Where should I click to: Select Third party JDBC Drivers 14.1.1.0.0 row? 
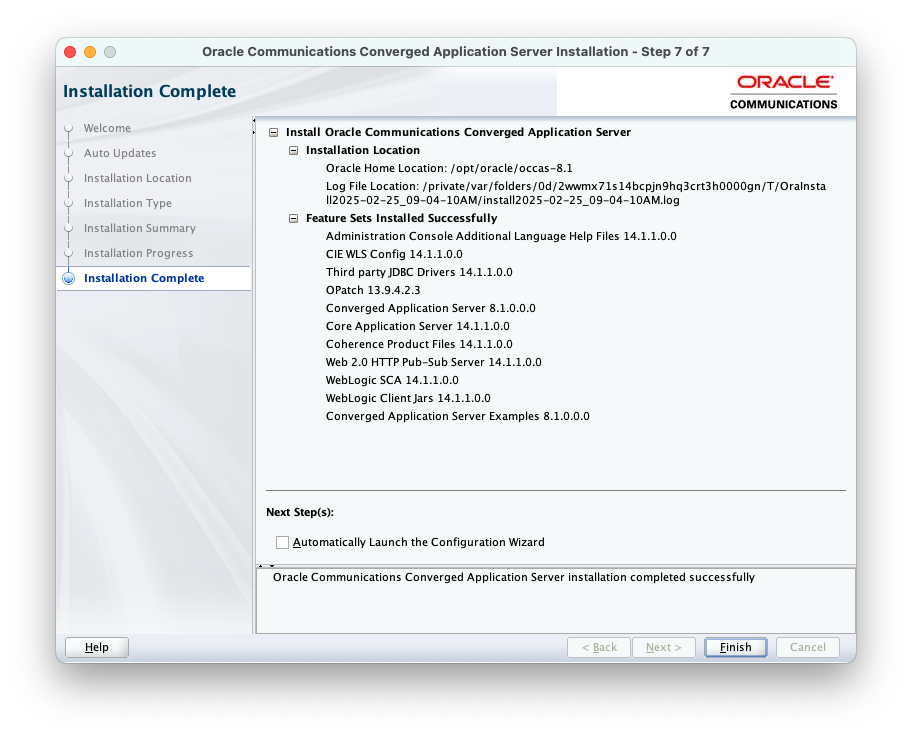[x=419, y=272]
